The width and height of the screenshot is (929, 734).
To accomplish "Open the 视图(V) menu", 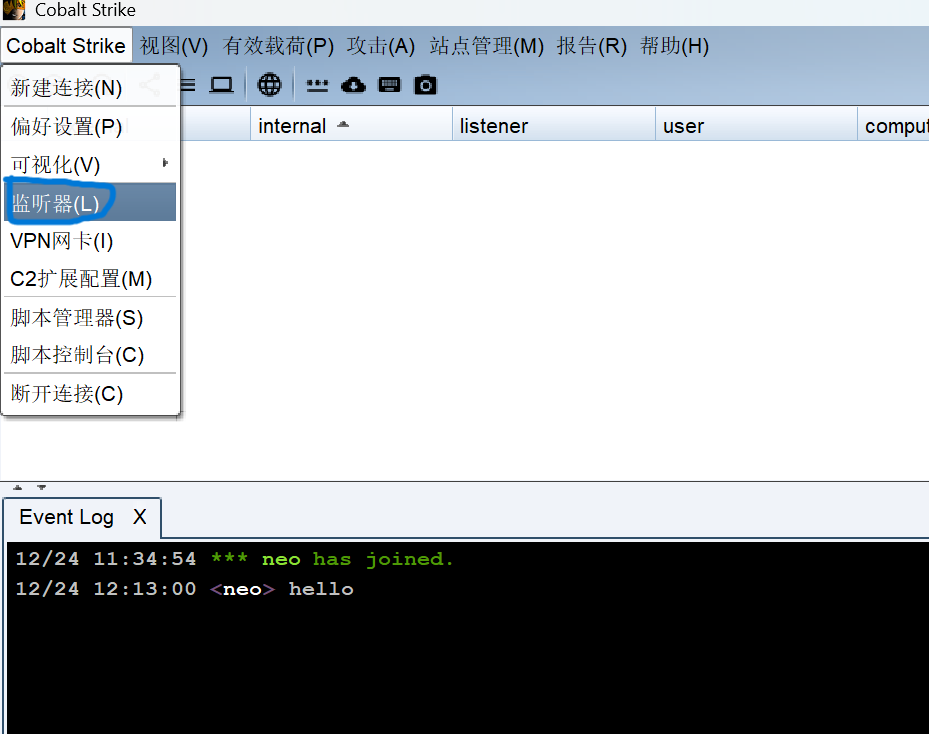I will (x=174, y=46).
